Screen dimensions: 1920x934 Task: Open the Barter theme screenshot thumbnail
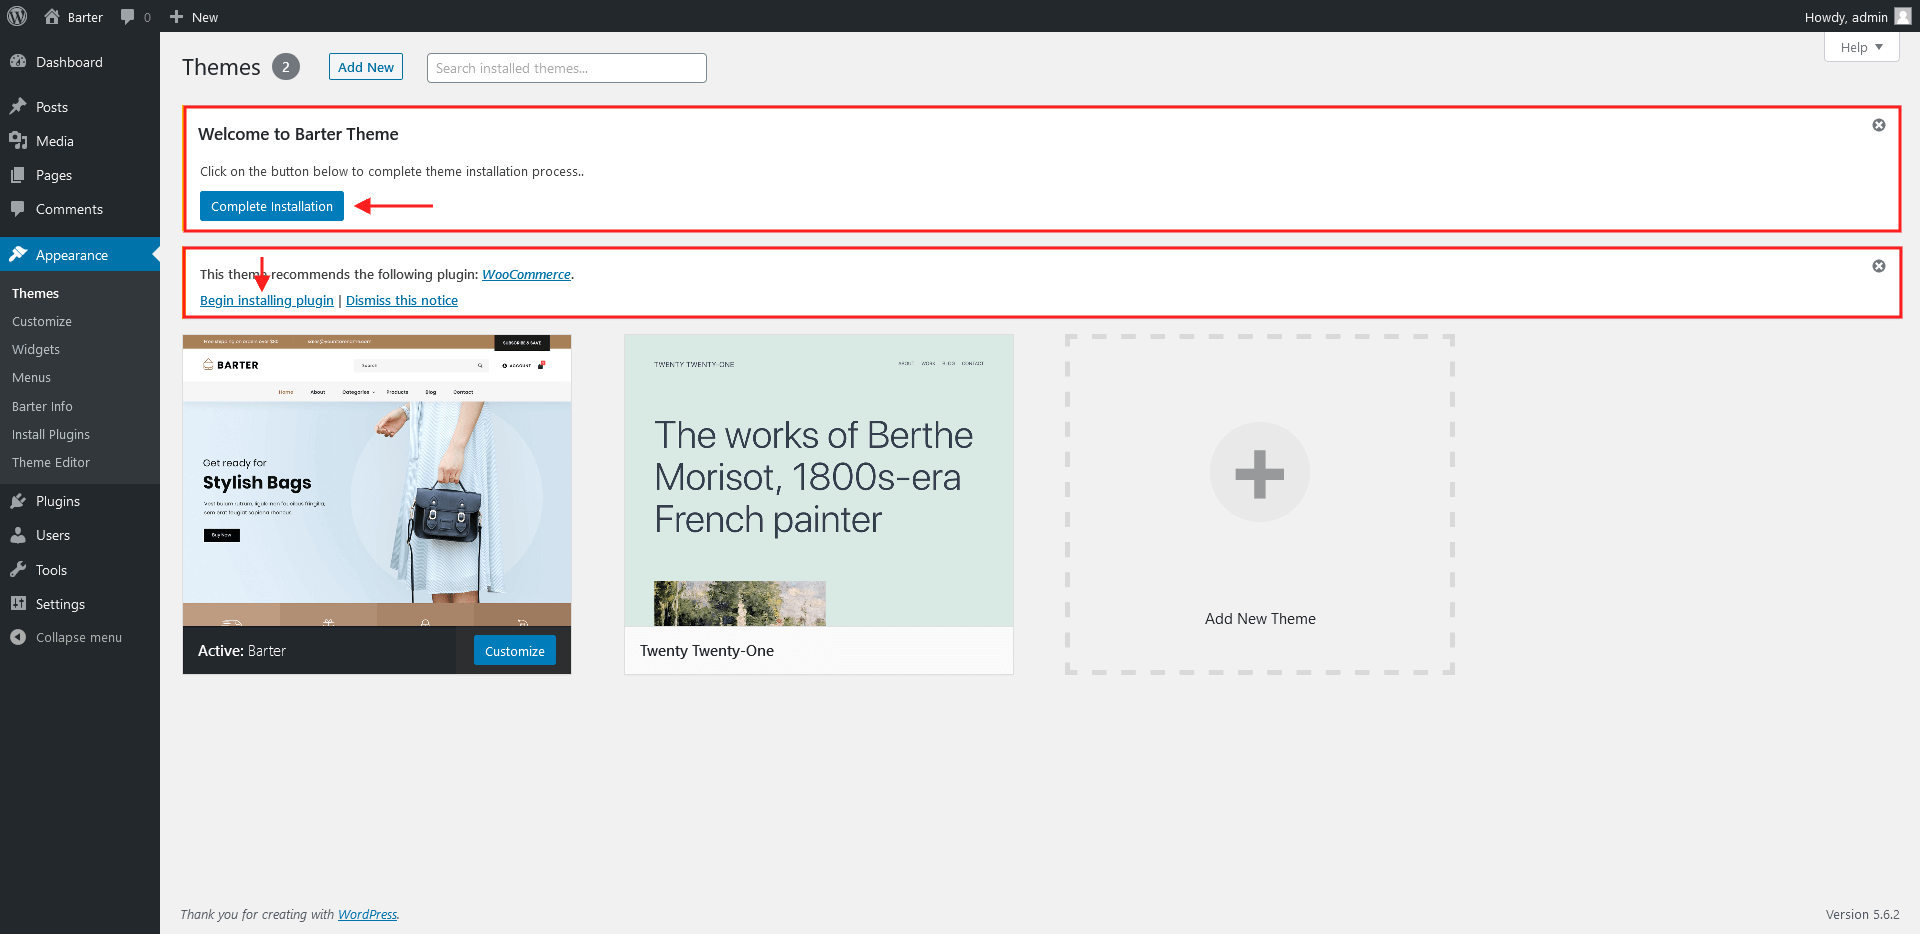pyautogui.click(x=377, y=481)
